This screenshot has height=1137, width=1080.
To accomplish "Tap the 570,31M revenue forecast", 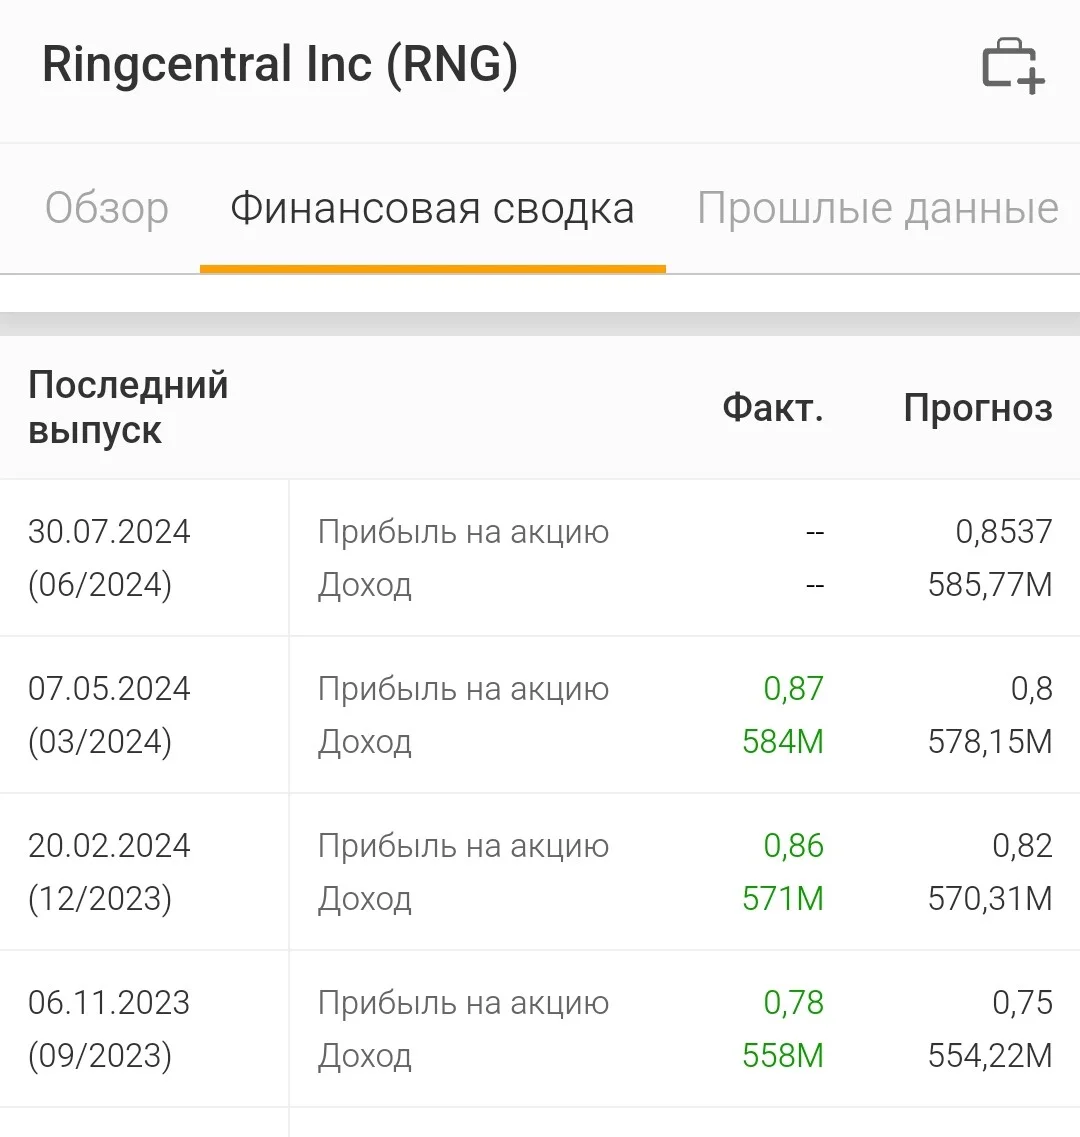I will 990,898.
